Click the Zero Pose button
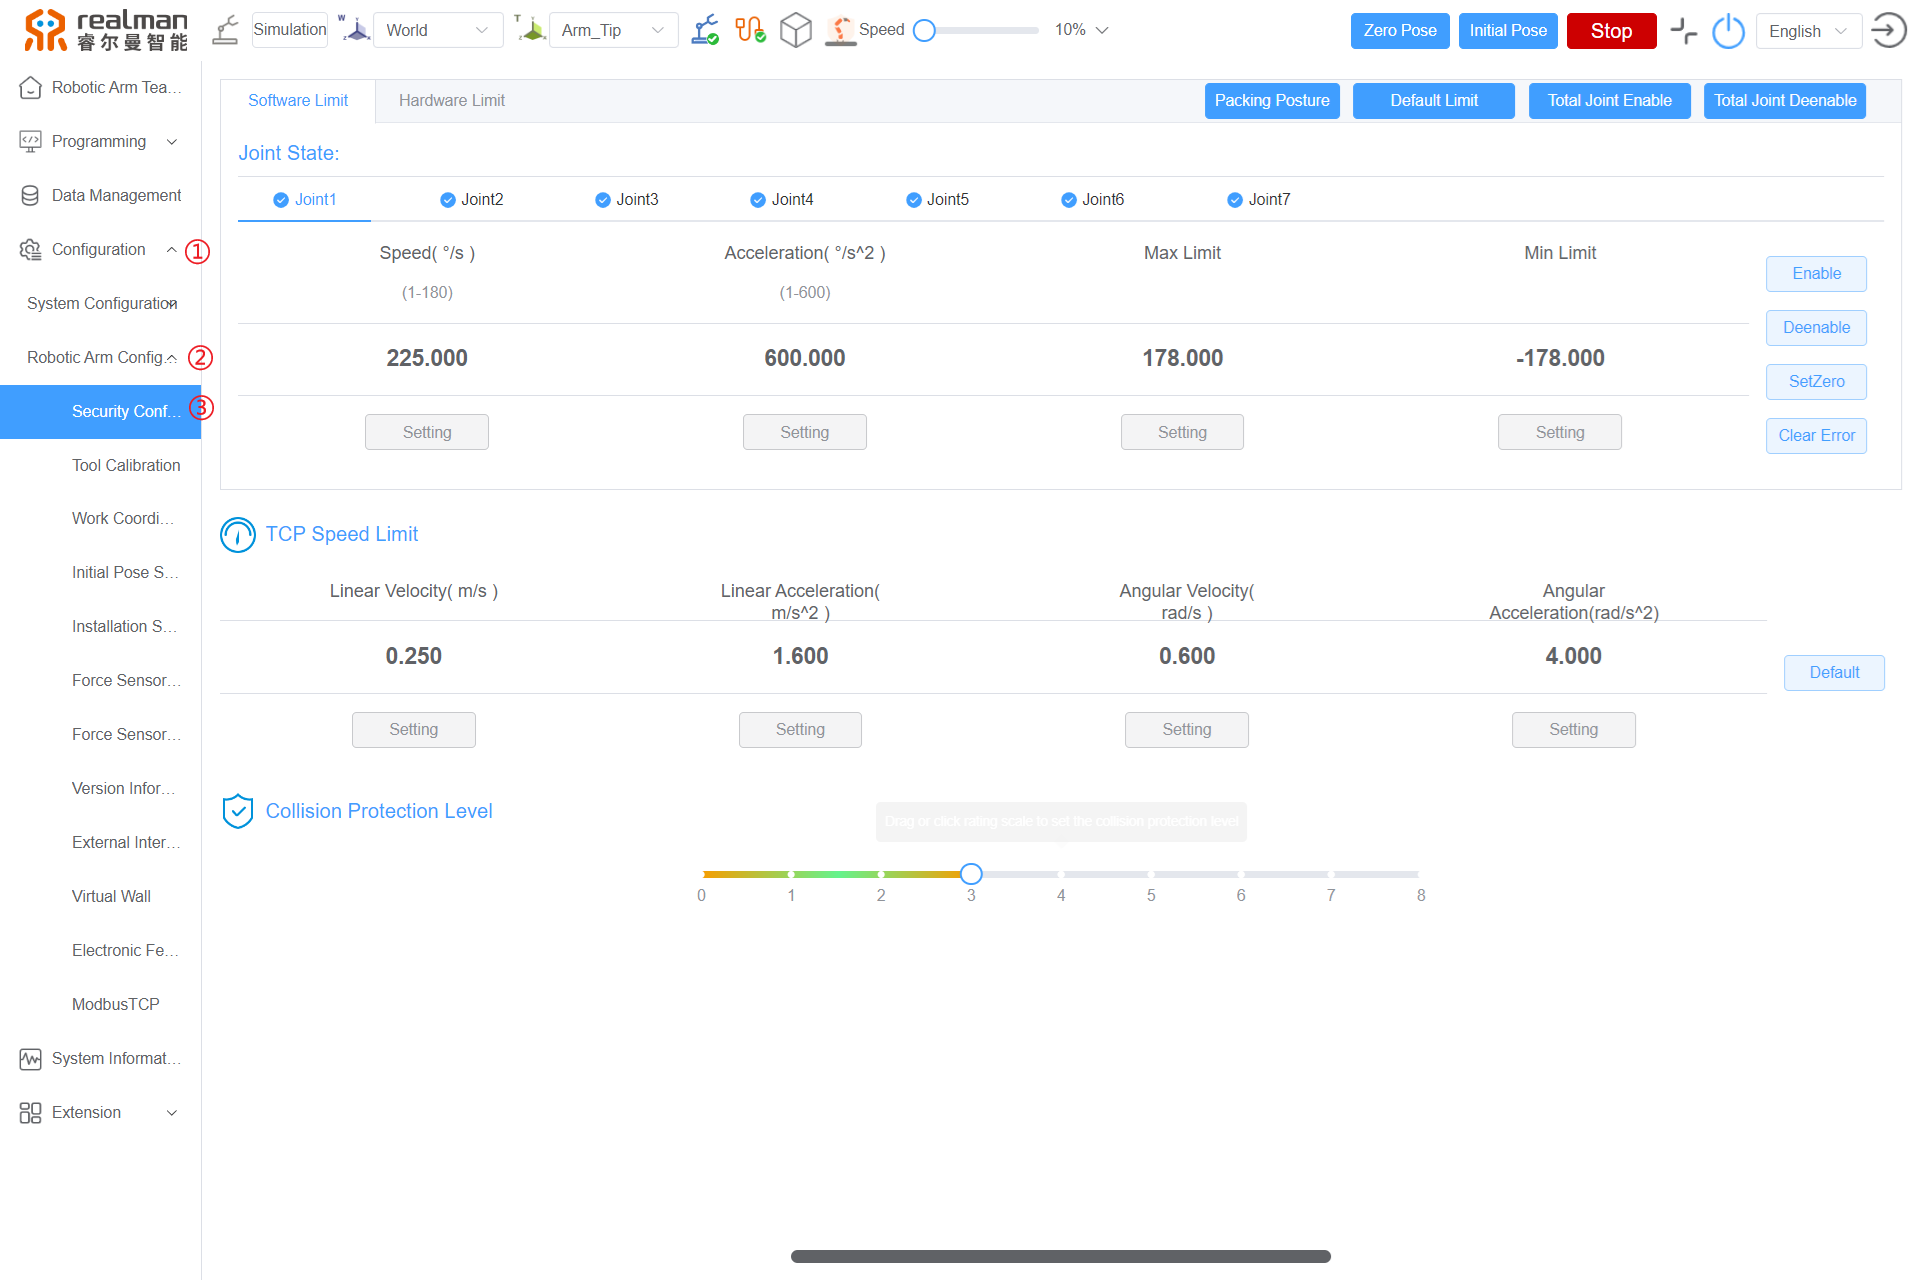1920x1280 pixels. [x=1400, y=31]
